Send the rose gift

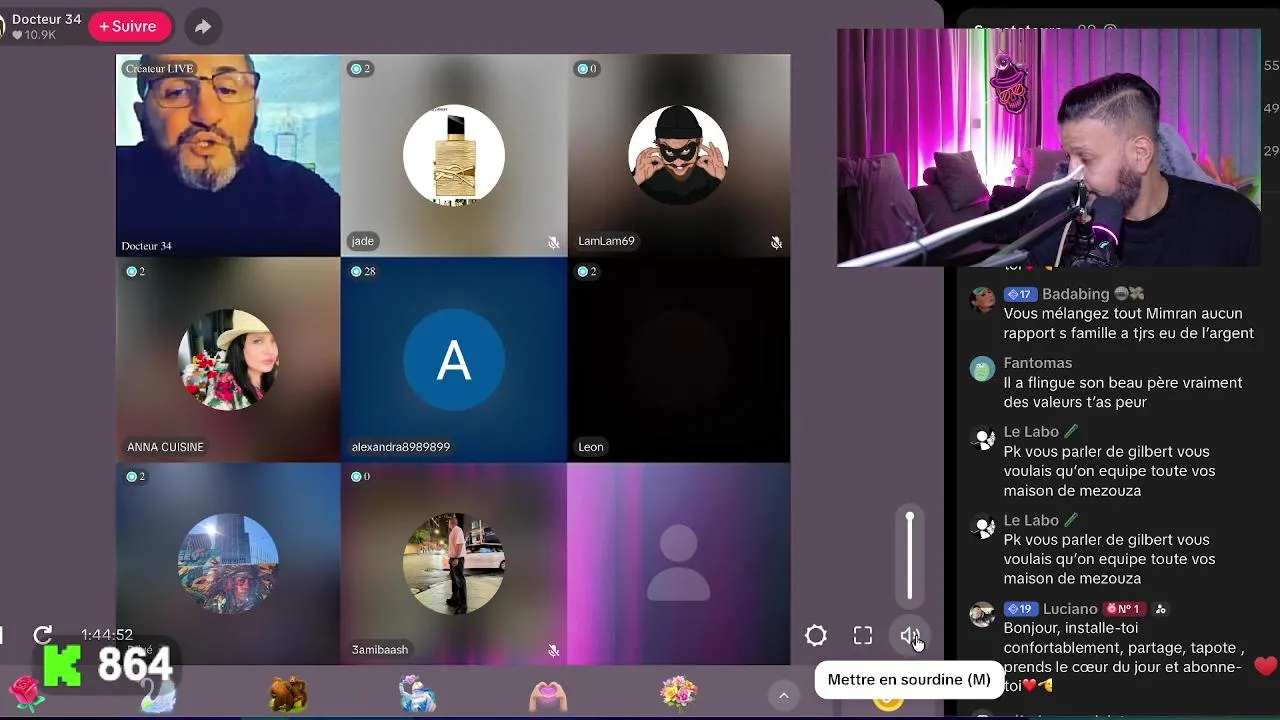click(26, 693)
